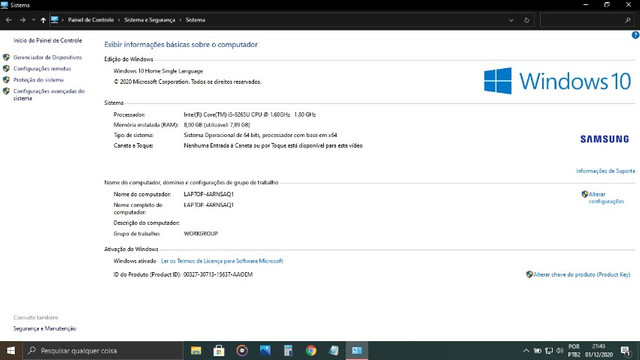Switch input language POR PTB2
This screenshot has height=360, width=640.
point(574,351)
